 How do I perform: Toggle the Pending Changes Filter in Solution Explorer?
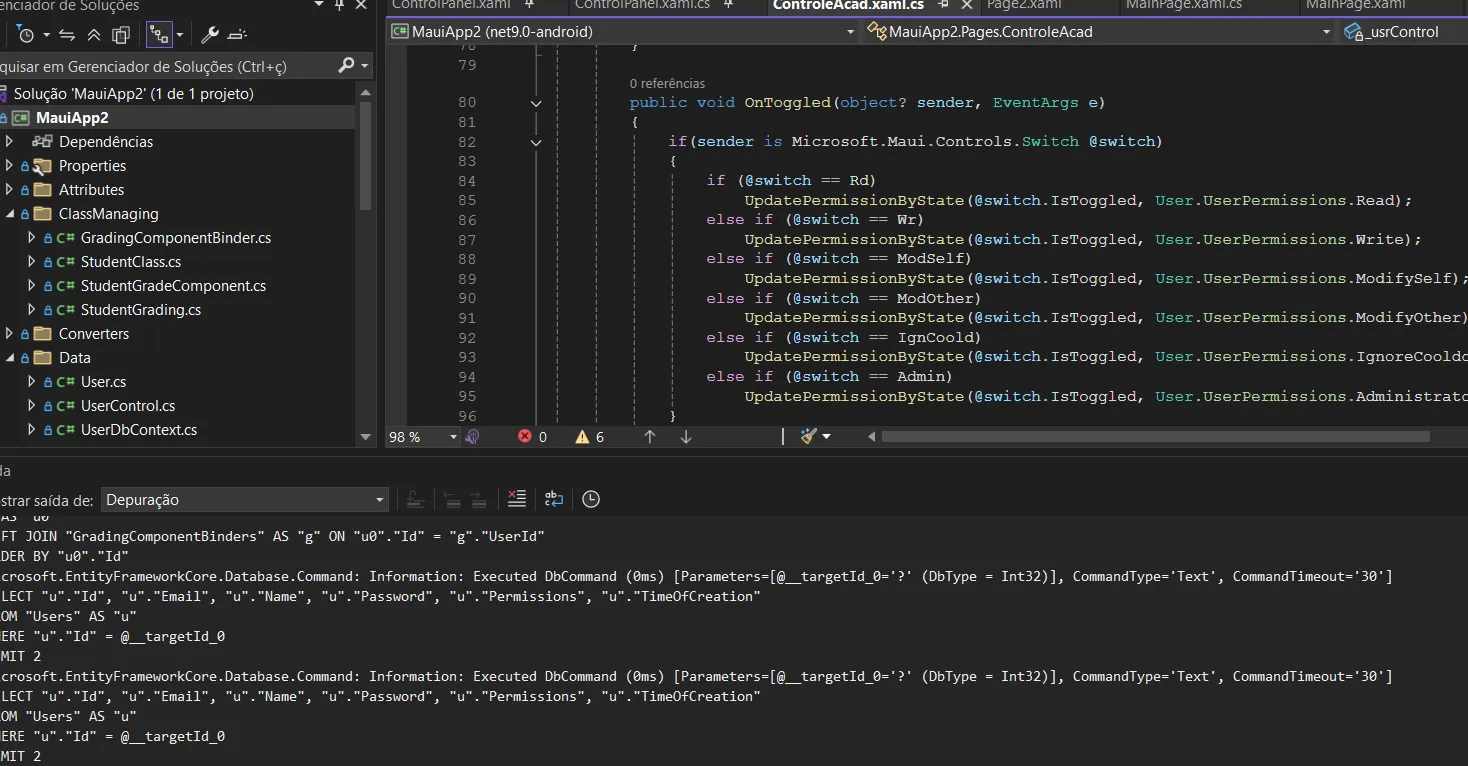(25, 35)
